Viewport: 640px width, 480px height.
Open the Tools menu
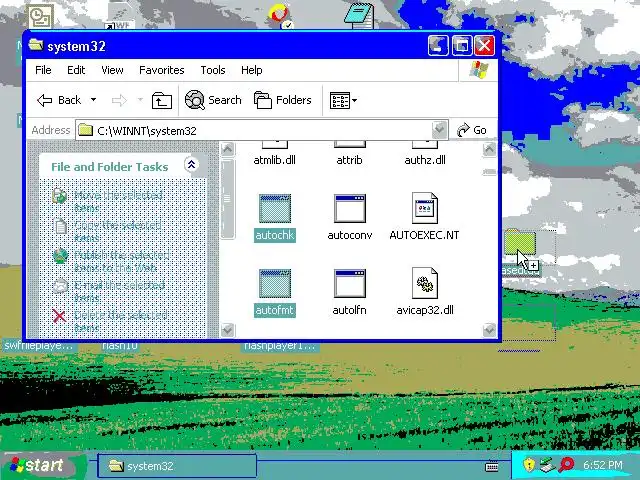pos(213,70)
